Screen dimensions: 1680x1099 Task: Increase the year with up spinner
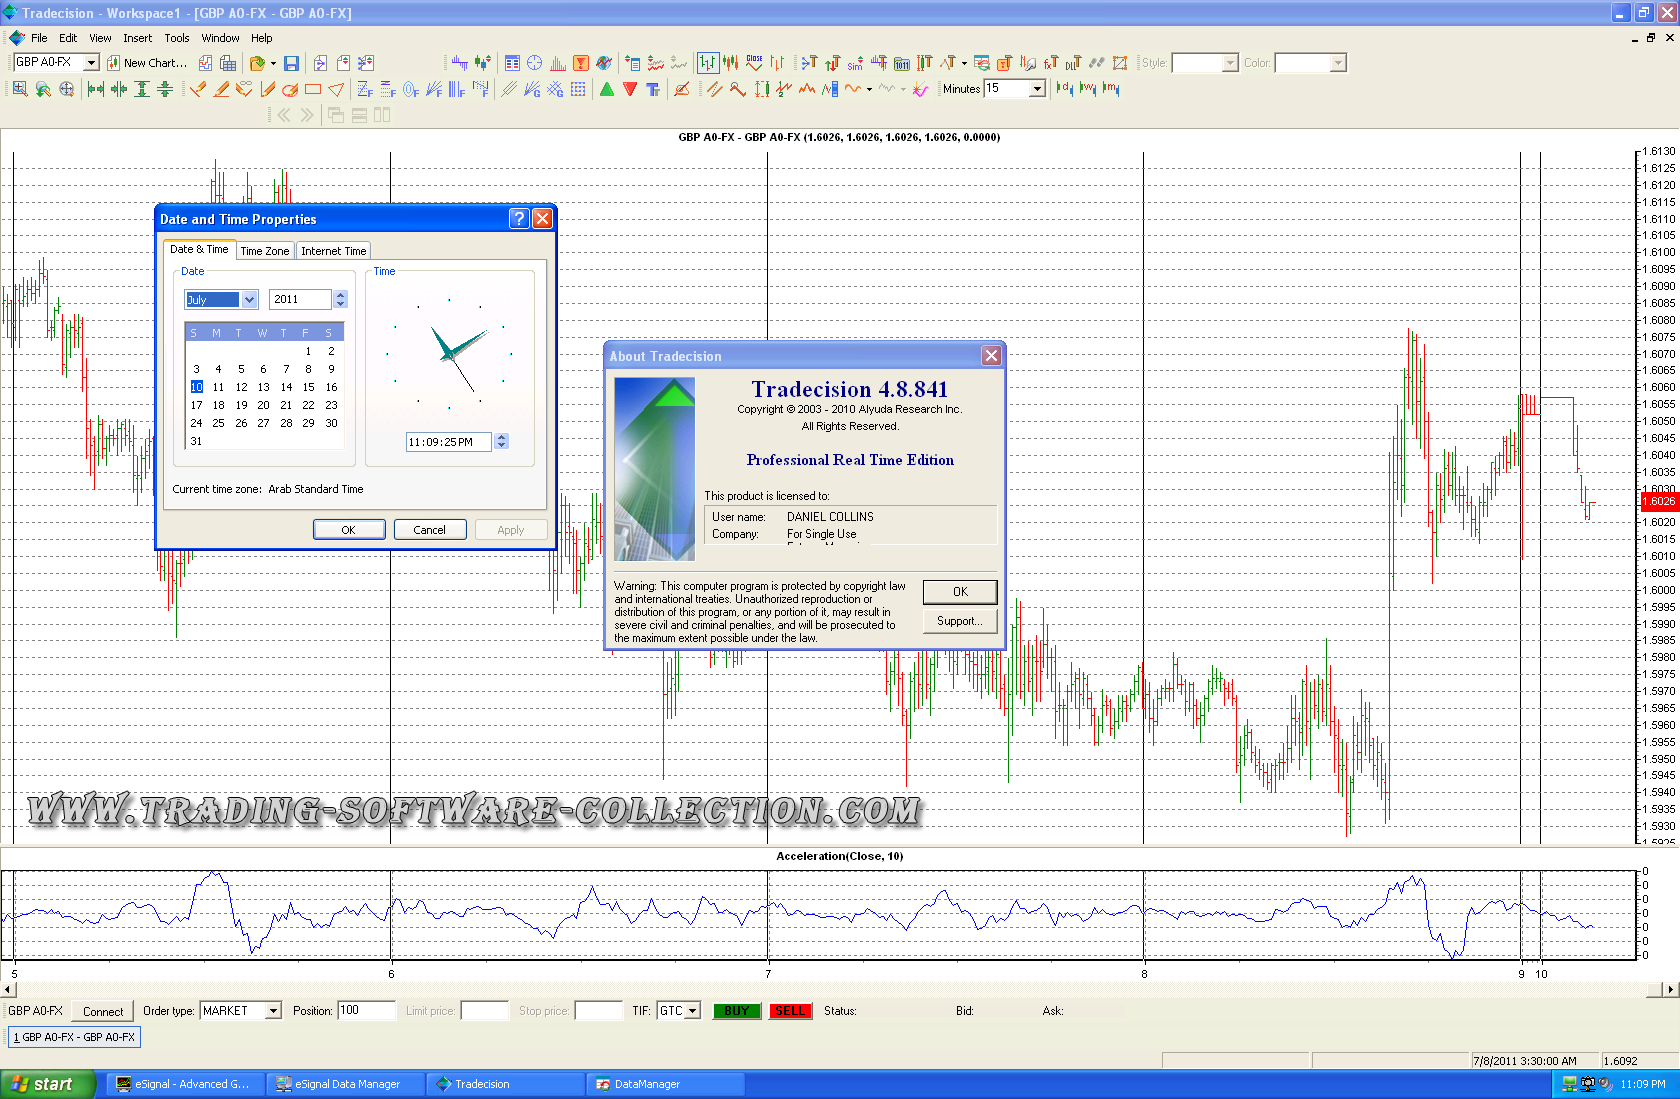click(341, 295)
